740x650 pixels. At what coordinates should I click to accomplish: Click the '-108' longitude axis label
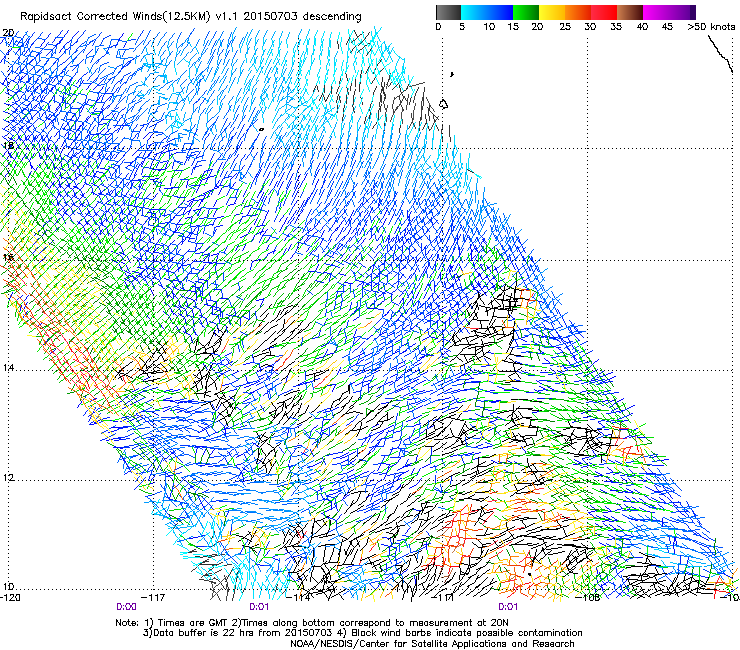click(x=588, y=597)
